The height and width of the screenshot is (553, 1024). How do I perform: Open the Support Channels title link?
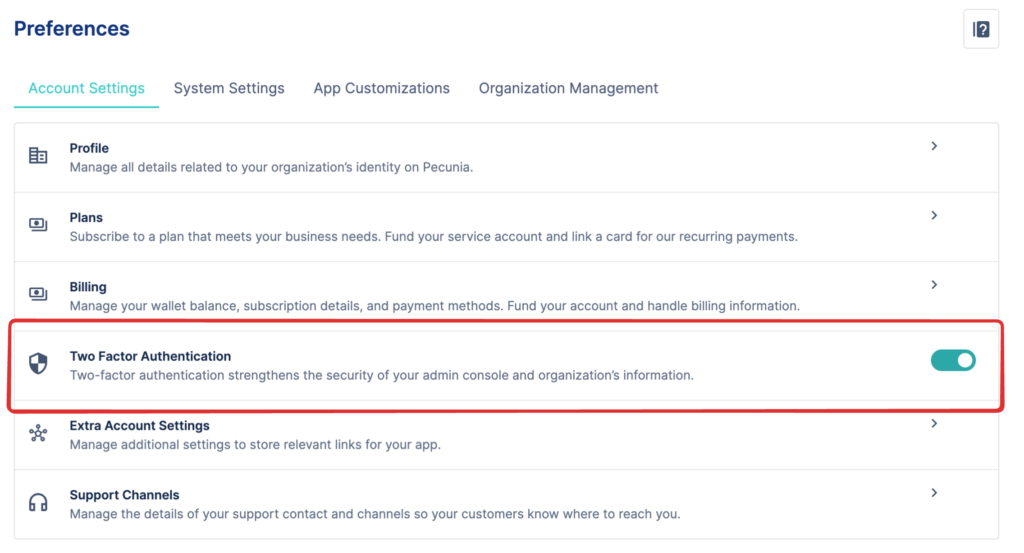125,495
